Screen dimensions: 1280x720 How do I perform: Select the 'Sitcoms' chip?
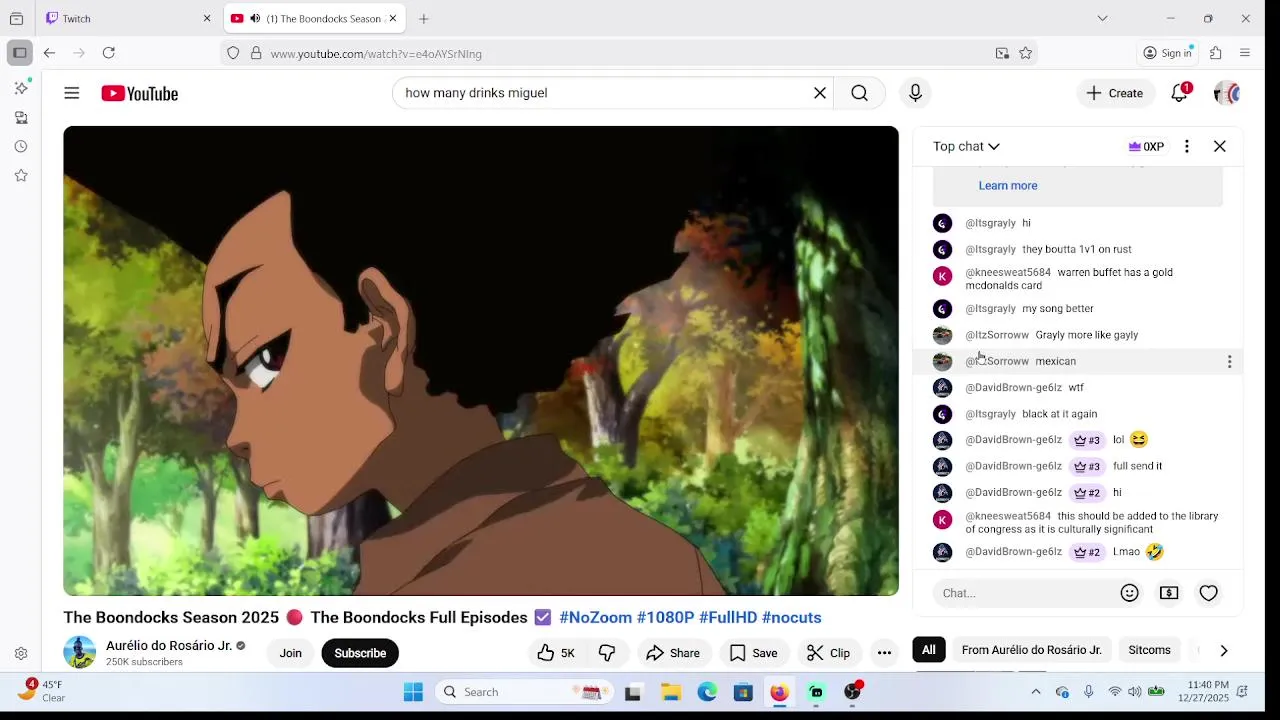pyautogui.click(x=1149, y=650)
